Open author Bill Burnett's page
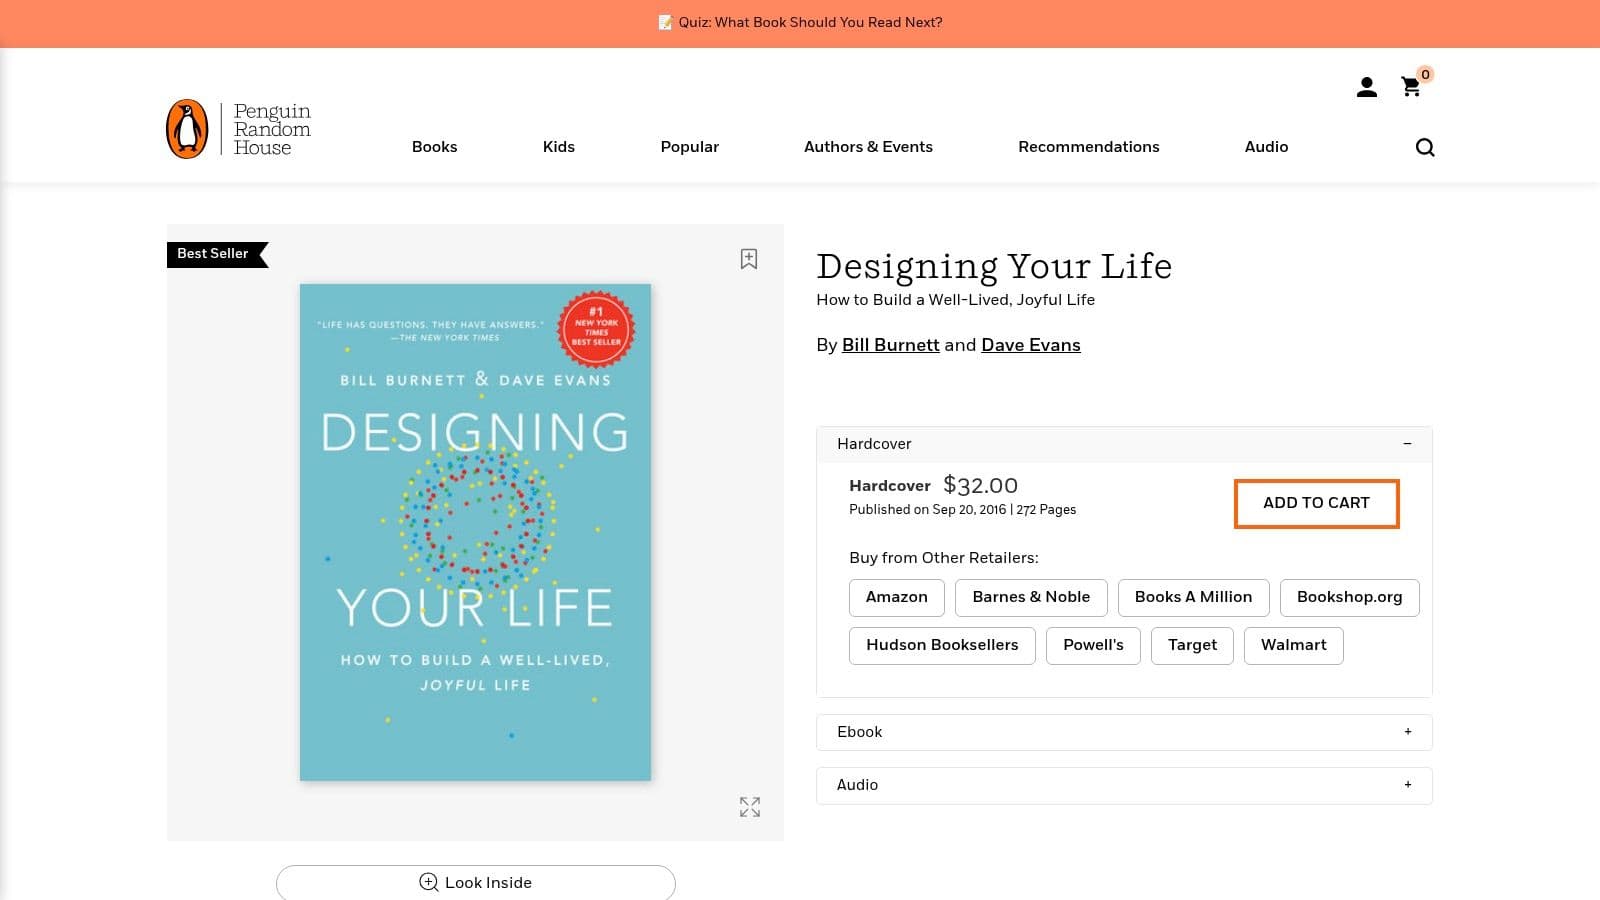 tap(890, 345)
